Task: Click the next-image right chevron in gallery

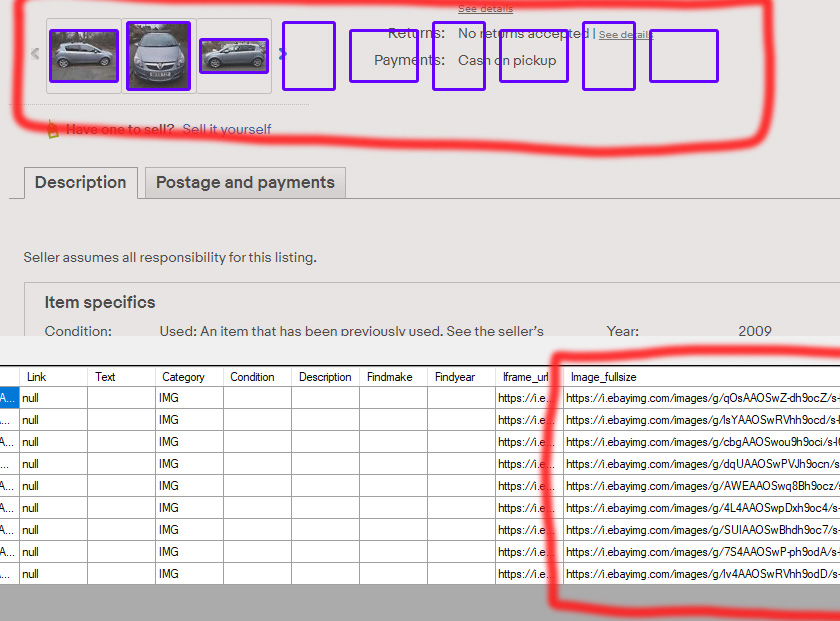Action: click(284, 54)
